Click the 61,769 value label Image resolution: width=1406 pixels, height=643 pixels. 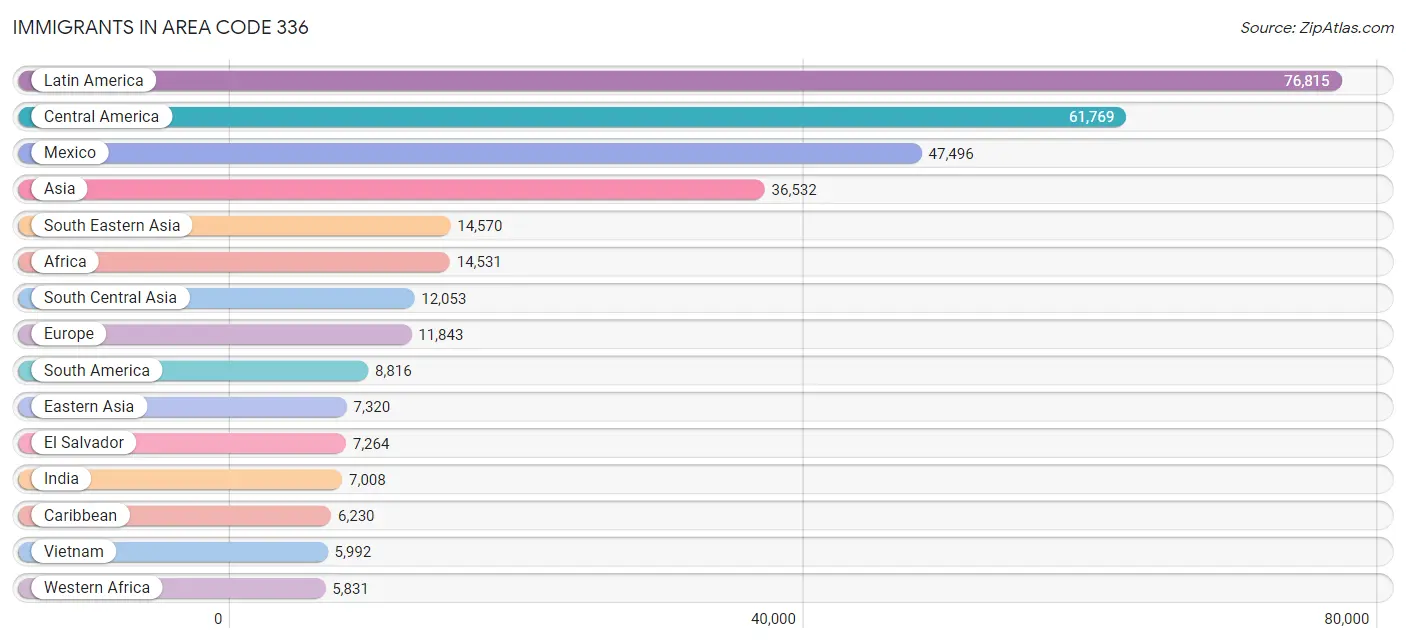pos(1091,117)
